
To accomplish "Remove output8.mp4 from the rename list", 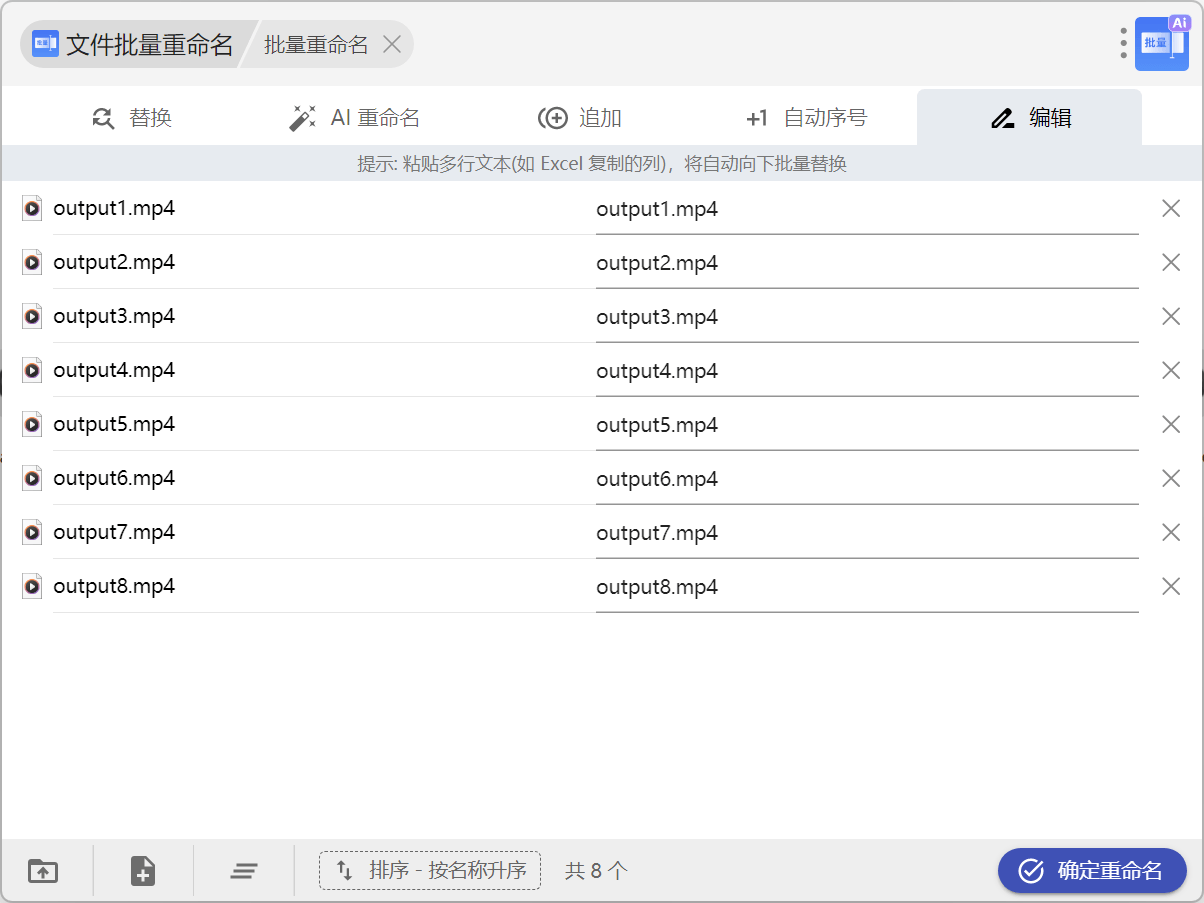I will tap(1171, 587).
